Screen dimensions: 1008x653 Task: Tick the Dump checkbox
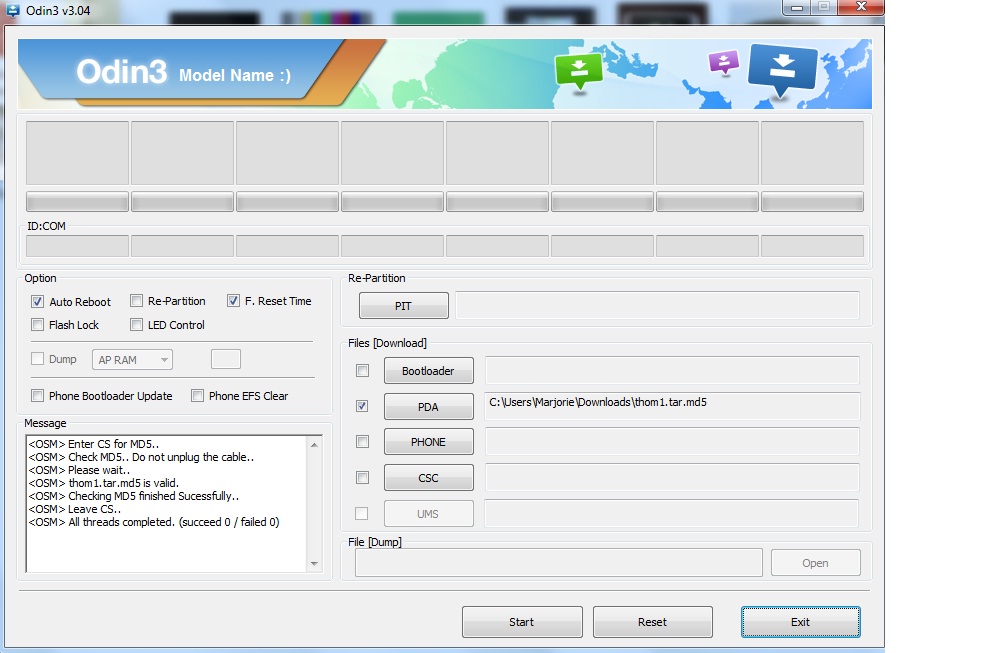[x=37, y=359]
